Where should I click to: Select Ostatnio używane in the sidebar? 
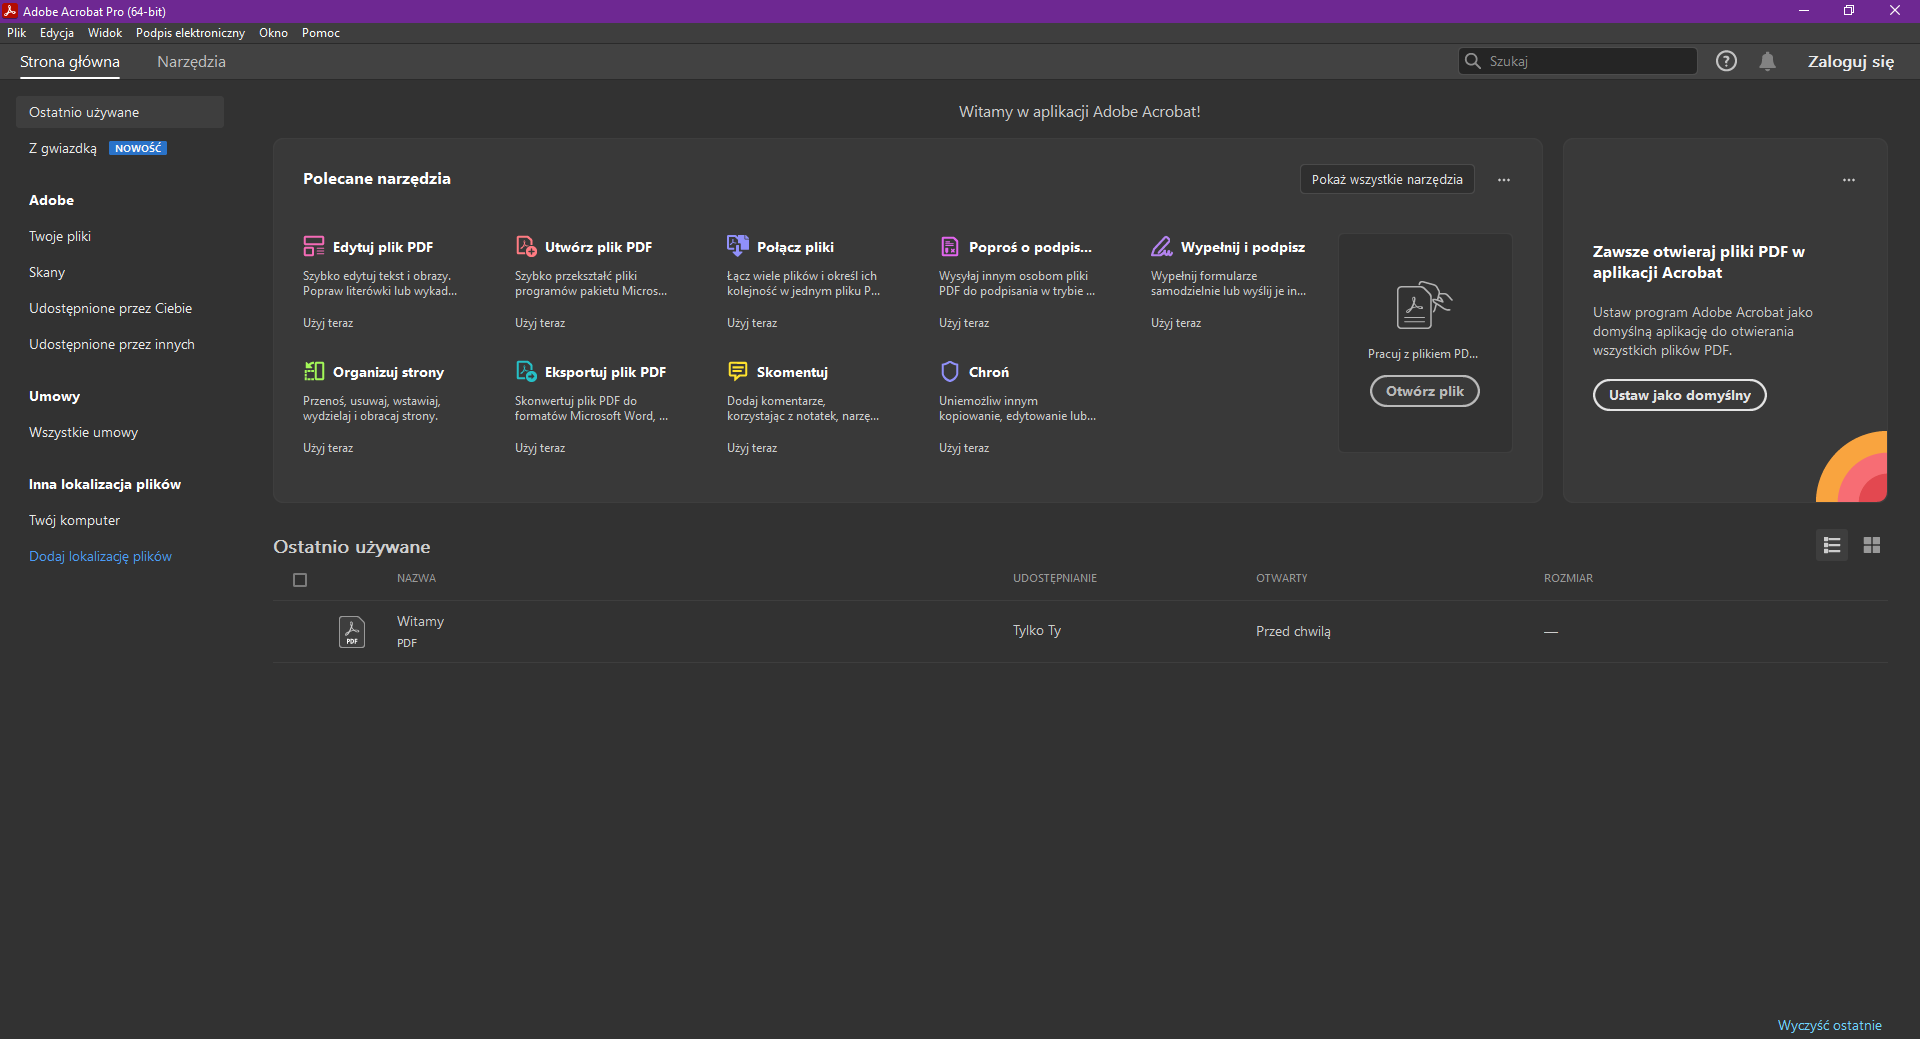[x=120, y=112]
